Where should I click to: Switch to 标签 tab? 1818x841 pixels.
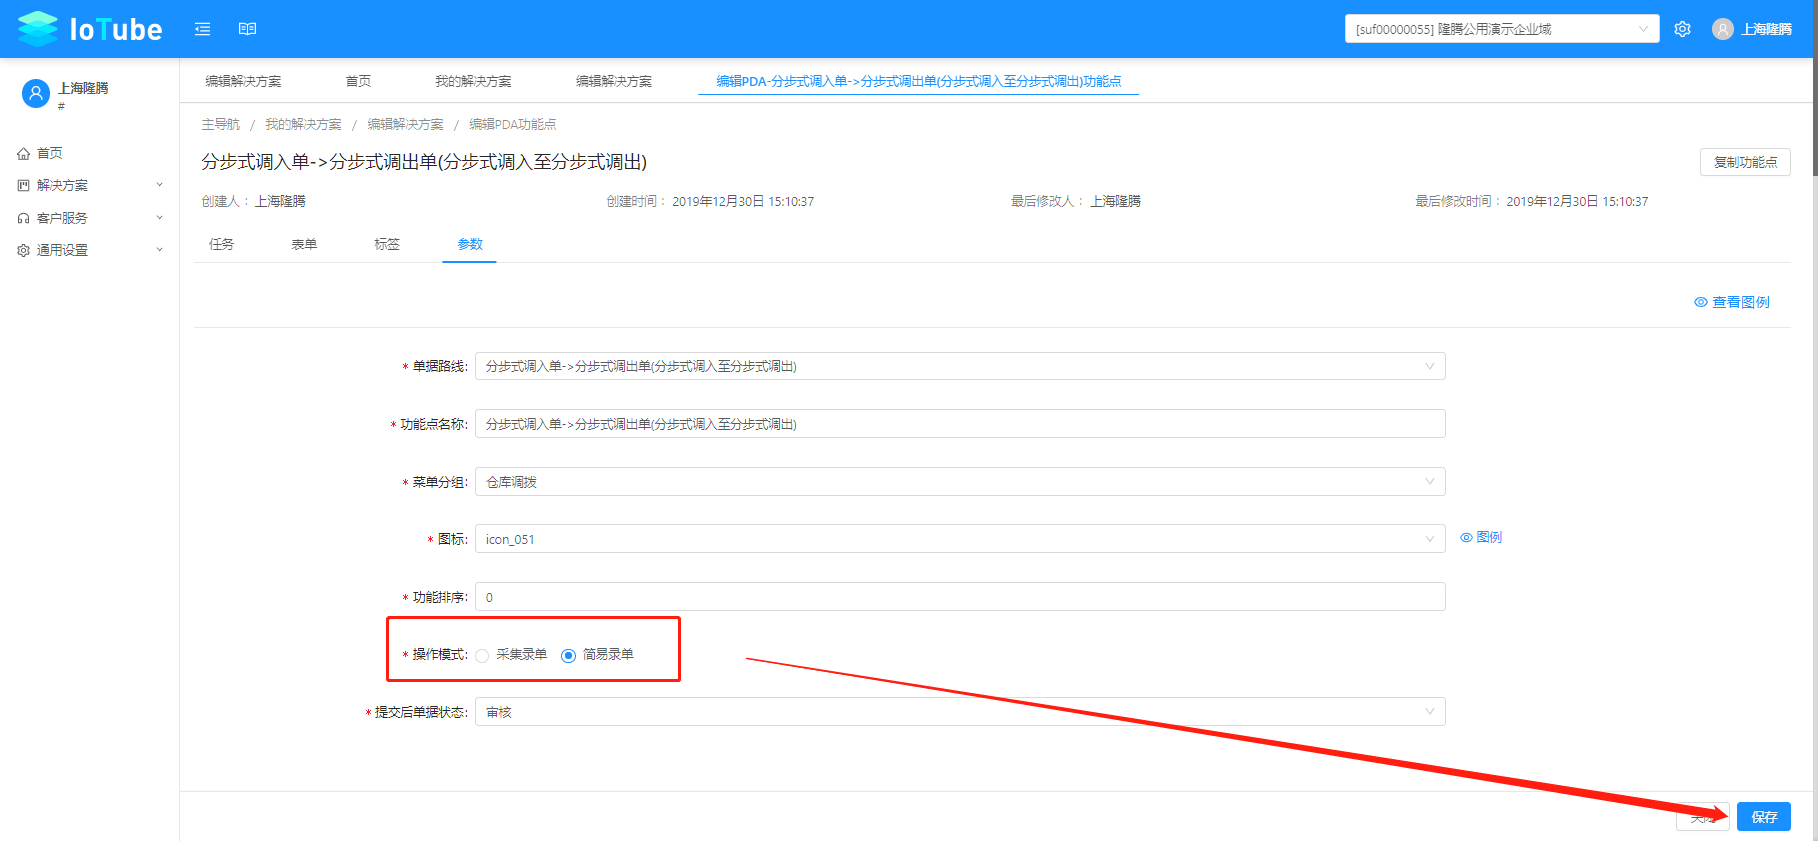coord(387,244)
